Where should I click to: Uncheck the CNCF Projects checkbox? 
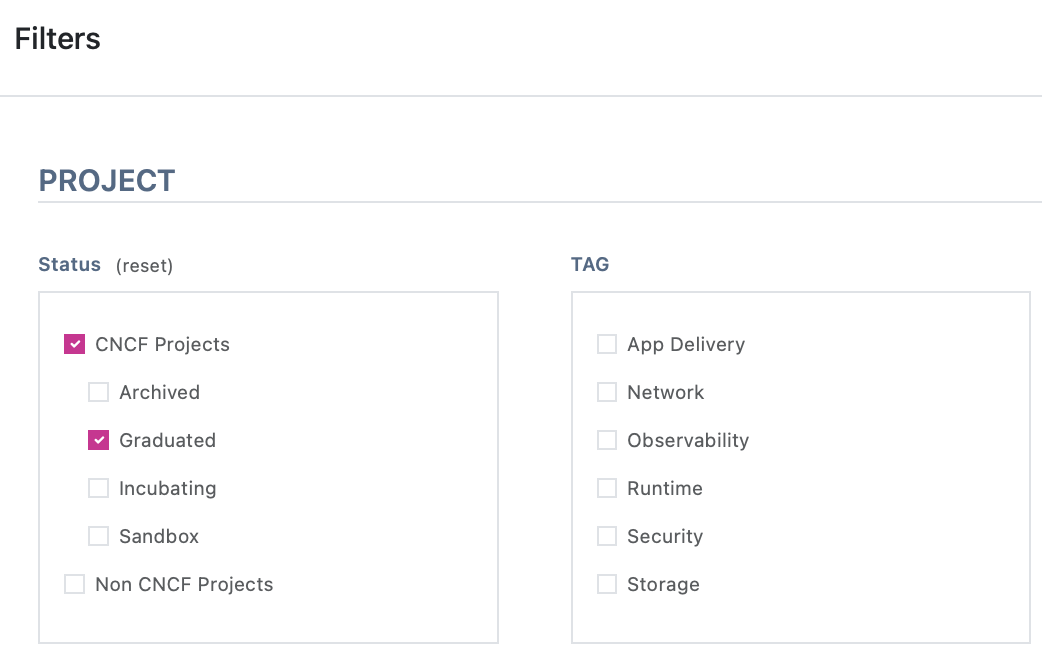[x=74, y=344]
